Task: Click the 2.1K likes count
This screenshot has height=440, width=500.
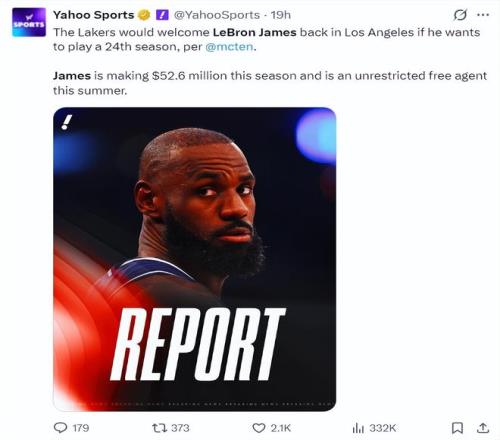Action: pos(281,428)
